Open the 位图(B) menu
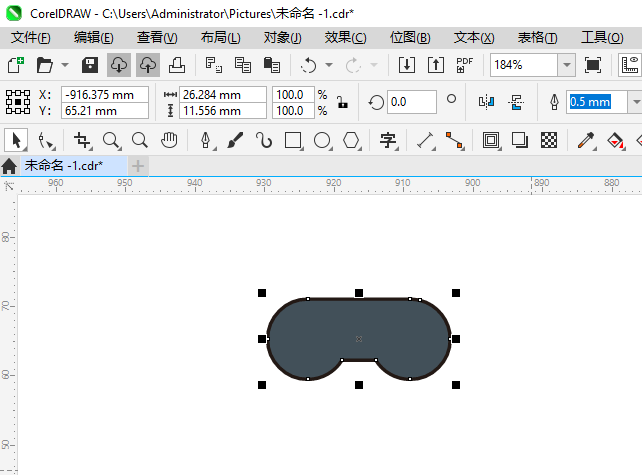 point(410,38)
